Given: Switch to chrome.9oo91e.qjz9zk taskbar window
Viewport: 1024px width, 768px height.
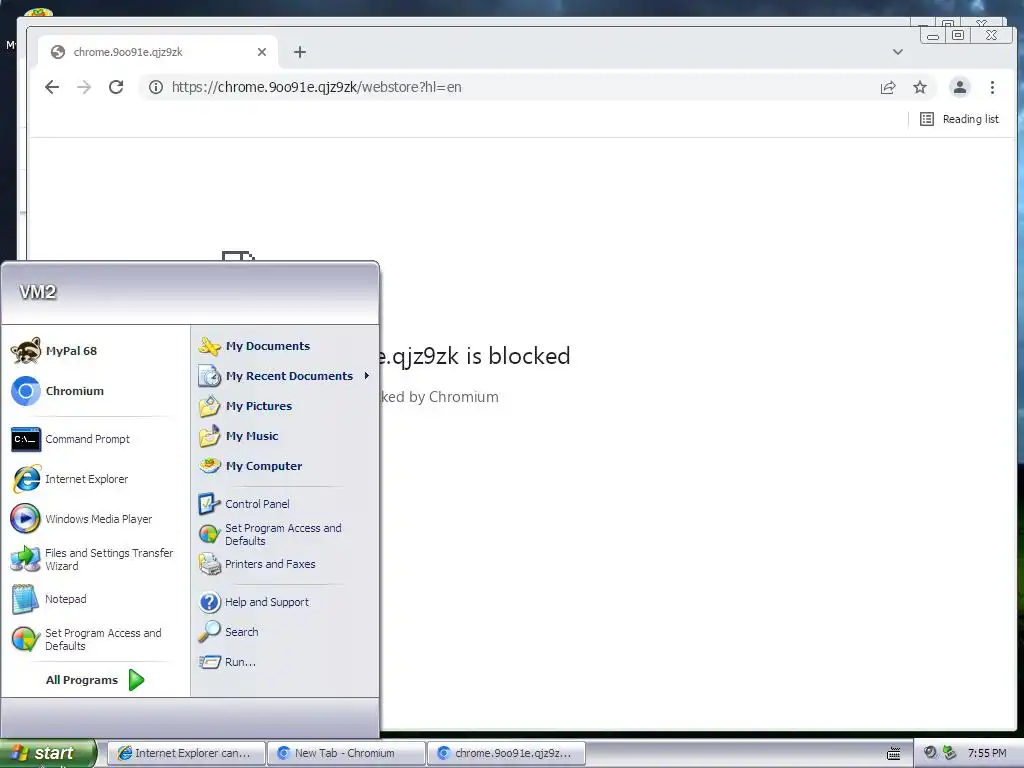Looking at the screenshot, I should (x=506, y=753).
